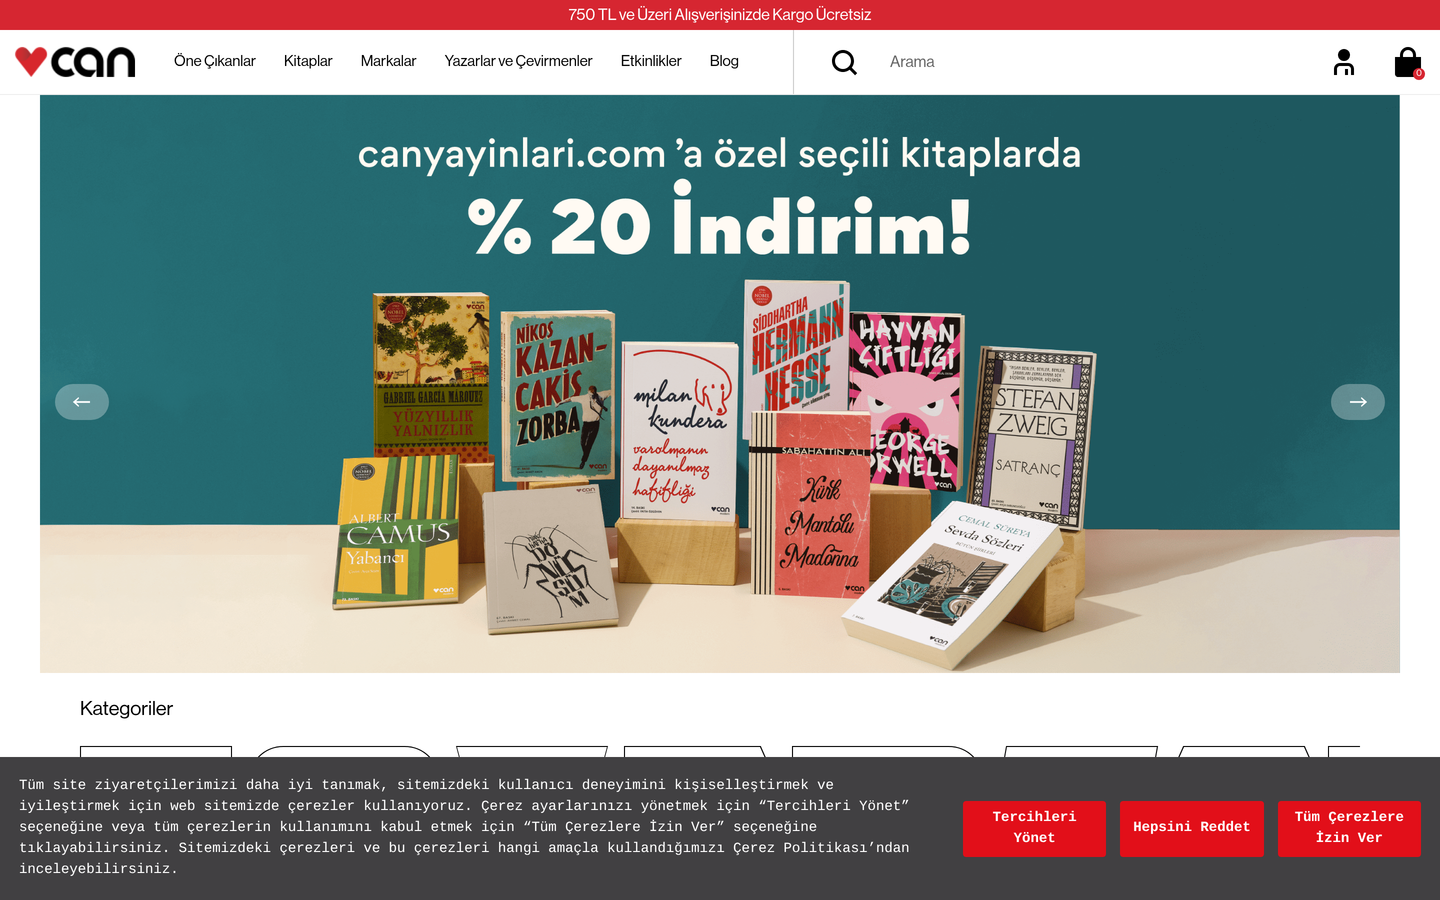
Task: Click Tüm Çerezlere İzin Ver button
Action: [1349, 828]
